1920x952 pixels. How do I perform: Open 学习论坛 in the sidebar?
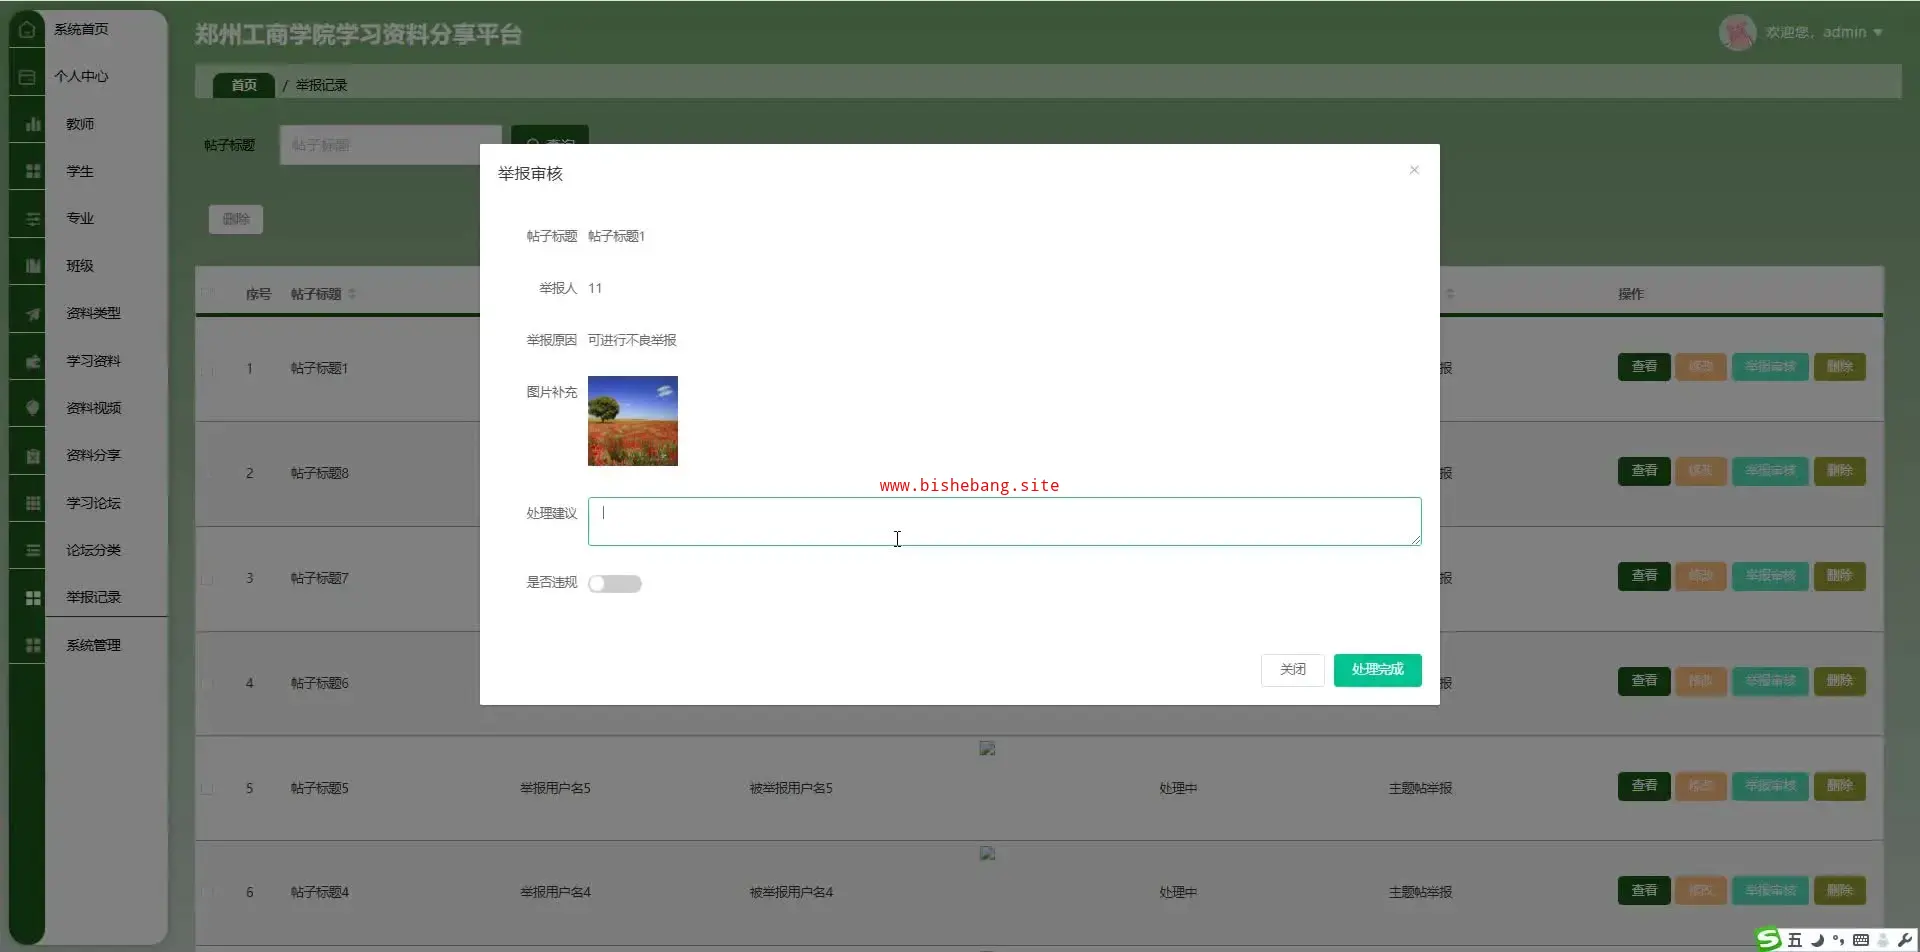[93, 503]
